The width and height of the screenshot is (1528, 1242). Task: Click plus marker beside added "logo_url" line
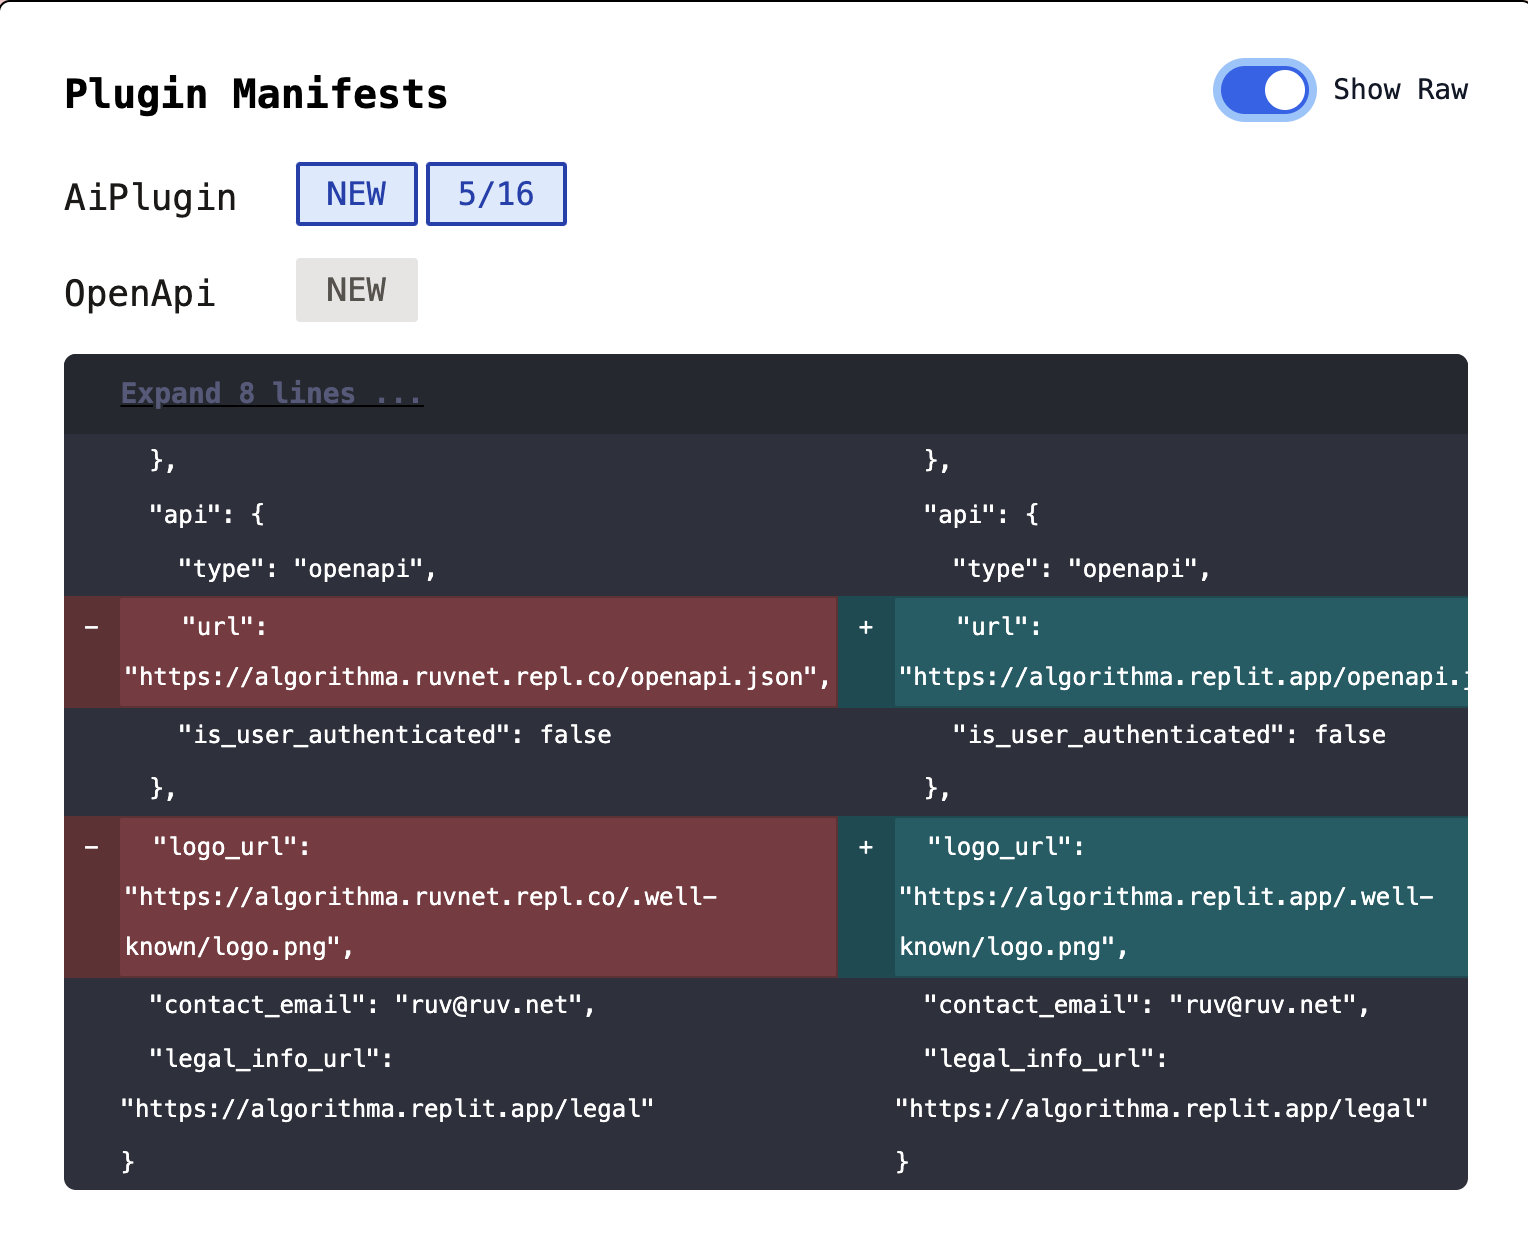coord(866,848)
